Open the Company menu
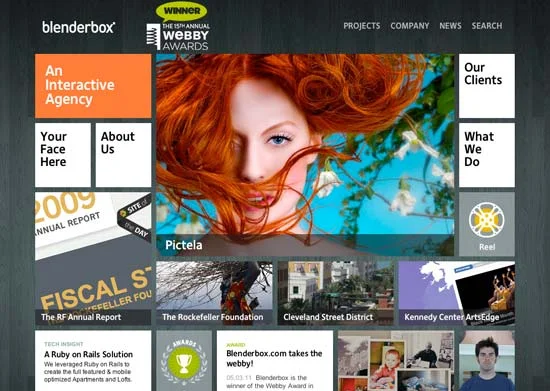 410,26
